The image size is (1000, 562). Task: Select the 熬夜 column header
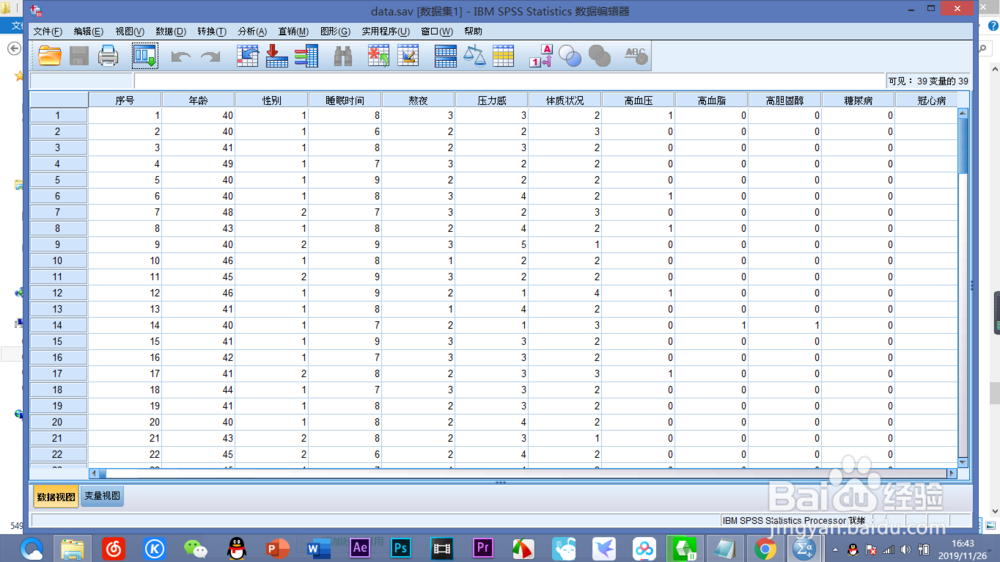click(x=418, y=100)
